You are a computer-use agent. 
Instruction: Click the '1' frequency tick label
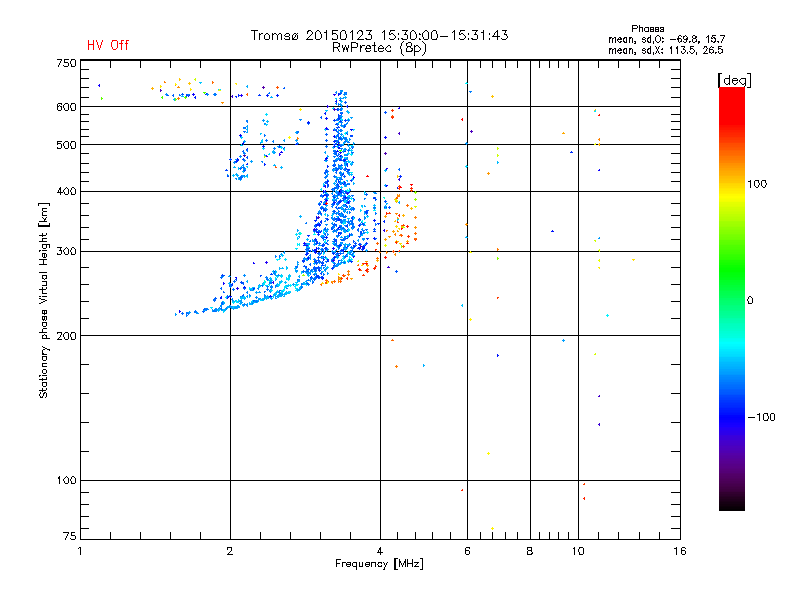tap(80, 551)
